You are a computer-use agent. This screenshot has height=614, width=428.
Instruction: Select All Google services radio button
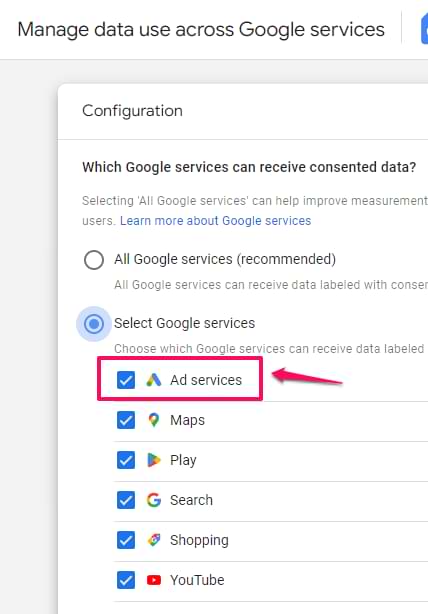[94, 260]
